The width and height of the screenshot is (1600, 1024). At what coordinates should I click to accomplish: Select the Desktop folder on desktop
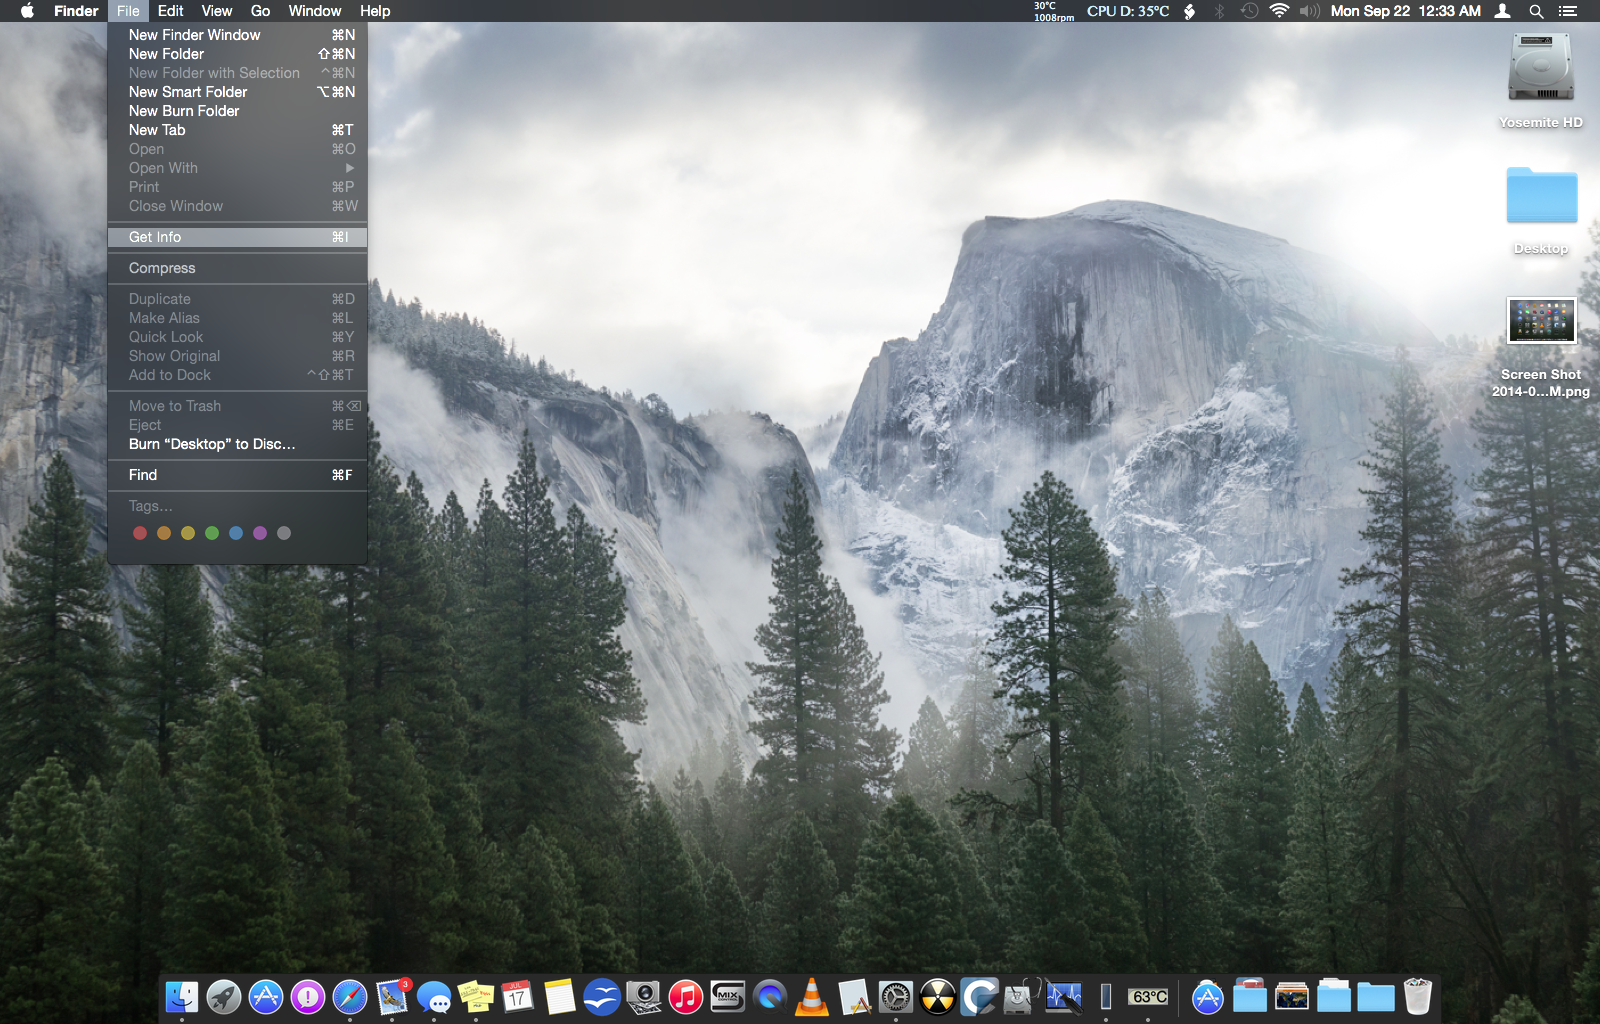pyautogui.click(x=1541, y=195)
